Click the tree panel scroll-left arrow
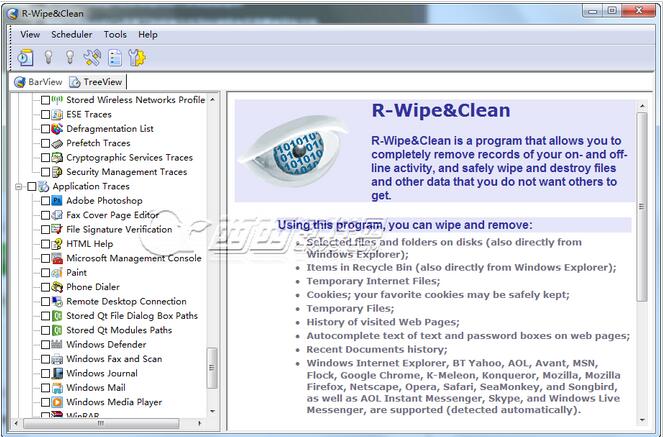The height and width of the screenshot is (437, 663). coord(16,423)
